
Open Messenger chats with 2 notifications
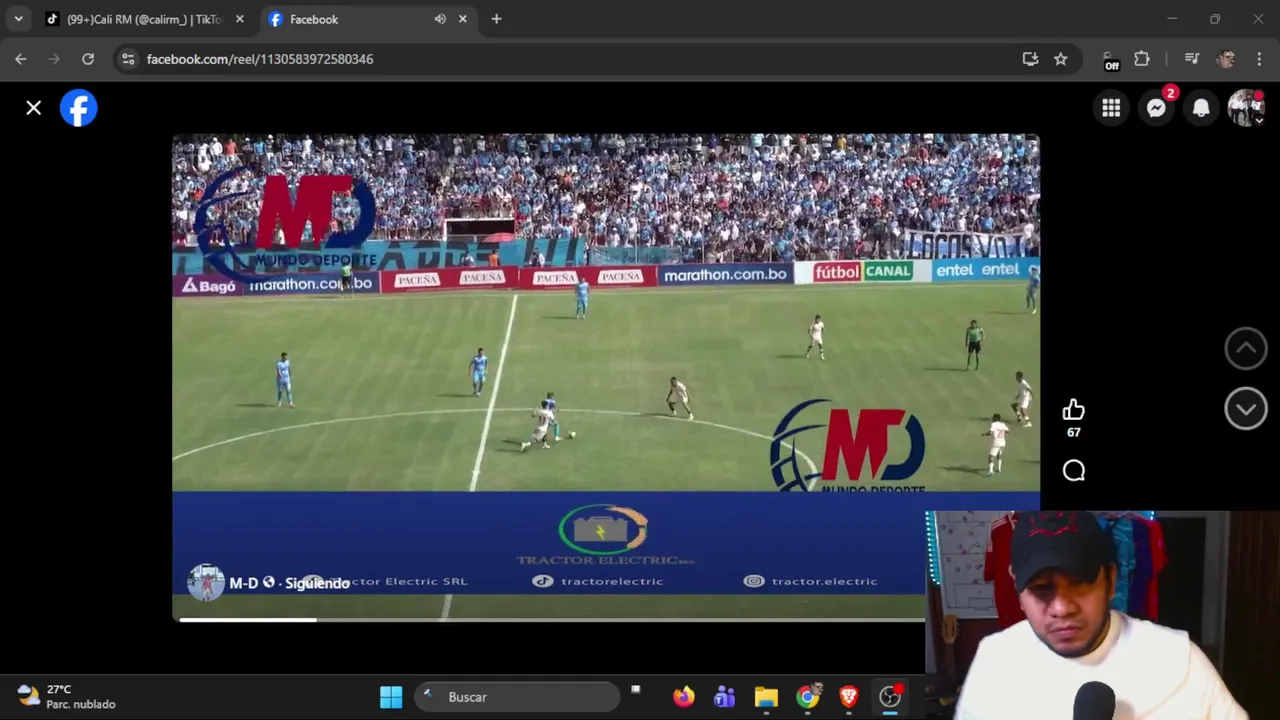1157,108
